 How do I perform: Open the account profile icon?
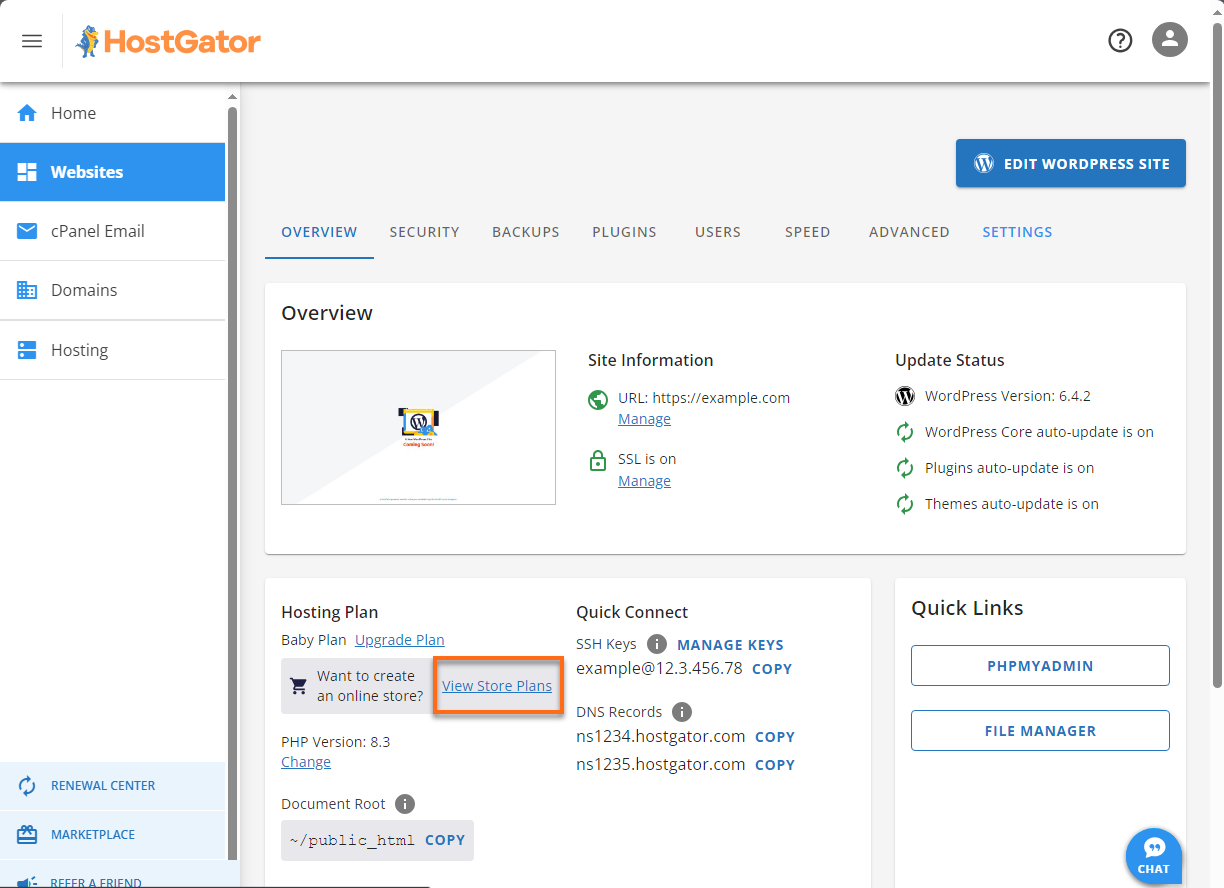1169,40
